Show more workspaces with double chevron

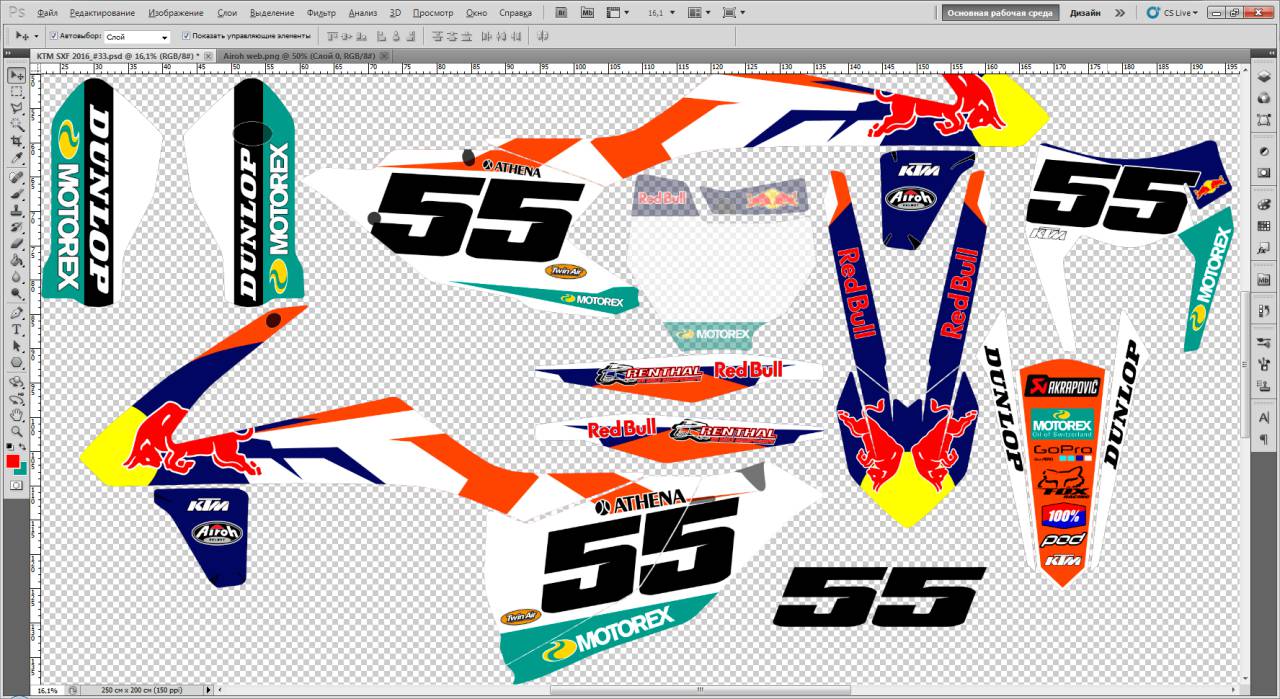[1119, 13]
